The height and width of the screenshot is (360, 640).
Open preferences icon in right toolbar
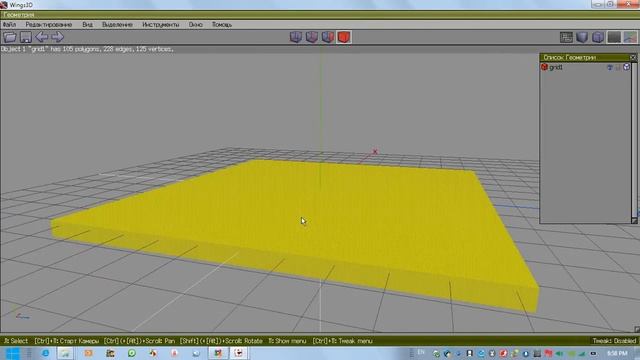click(x=566, y=37)
